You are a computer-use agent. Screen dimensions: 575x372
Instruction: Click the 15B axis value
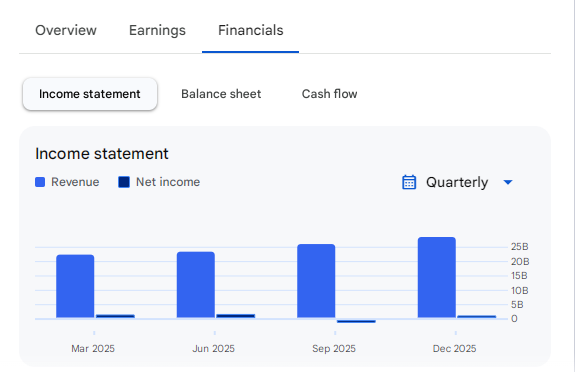[519, 276]
